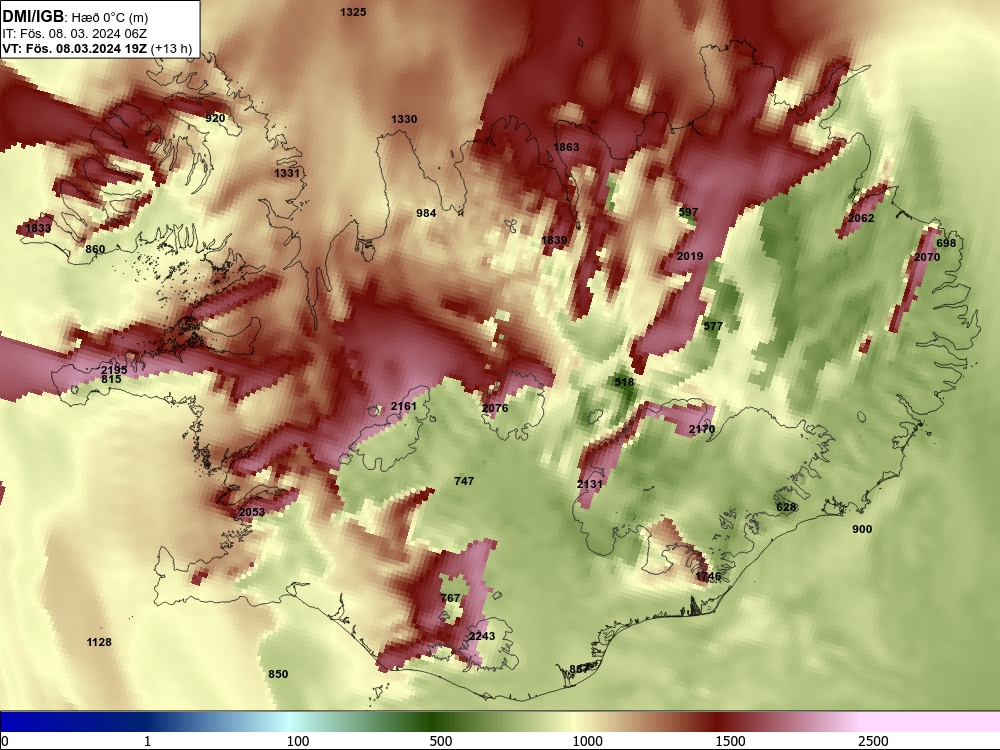Screen dimensions: 1000x750
Task: Click the map value 2076
Action: (x=495, y=408)
